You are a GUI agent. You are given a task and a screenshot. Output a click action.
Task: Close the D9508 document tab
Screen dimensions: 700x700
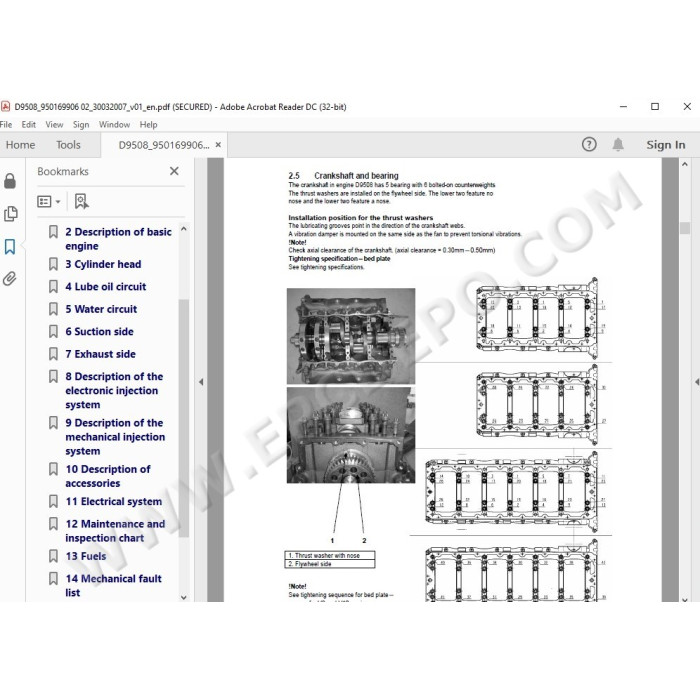[x=218, y=145]
